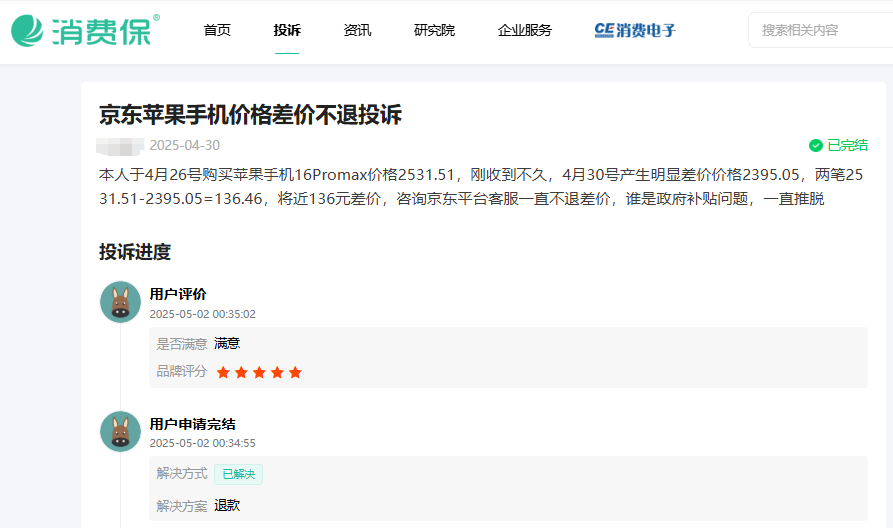Click donkey avatar beside 用户评价
The image size is (893, 528).
pyautogui.click(x=120, y=302)
